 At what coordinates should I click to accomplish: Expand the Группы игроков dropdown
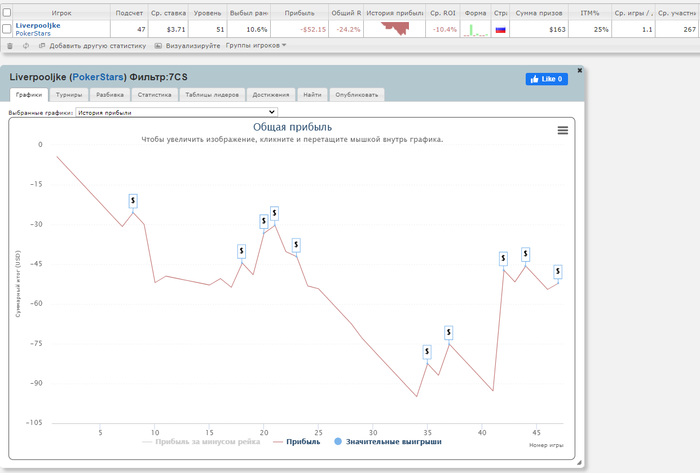click(256, 46)
